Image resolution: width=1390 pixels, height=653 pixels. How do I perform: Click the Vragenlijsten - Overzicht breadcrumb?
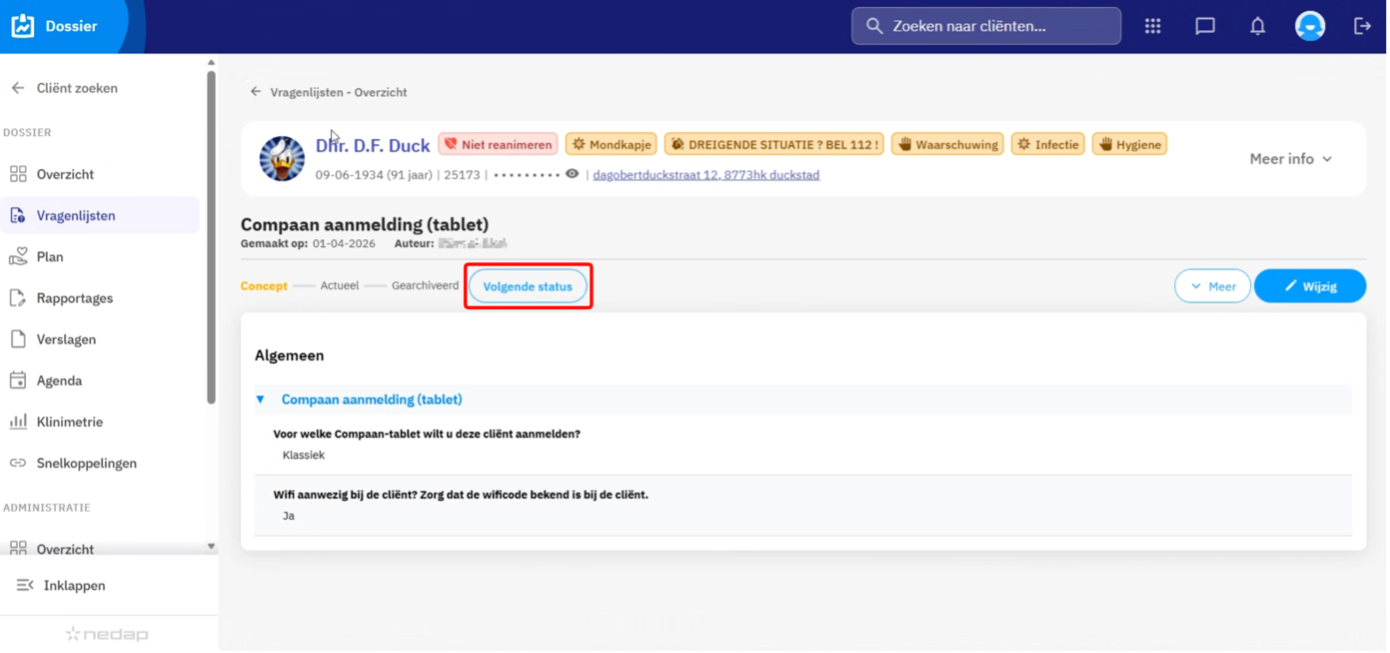(x=339, y=92)
